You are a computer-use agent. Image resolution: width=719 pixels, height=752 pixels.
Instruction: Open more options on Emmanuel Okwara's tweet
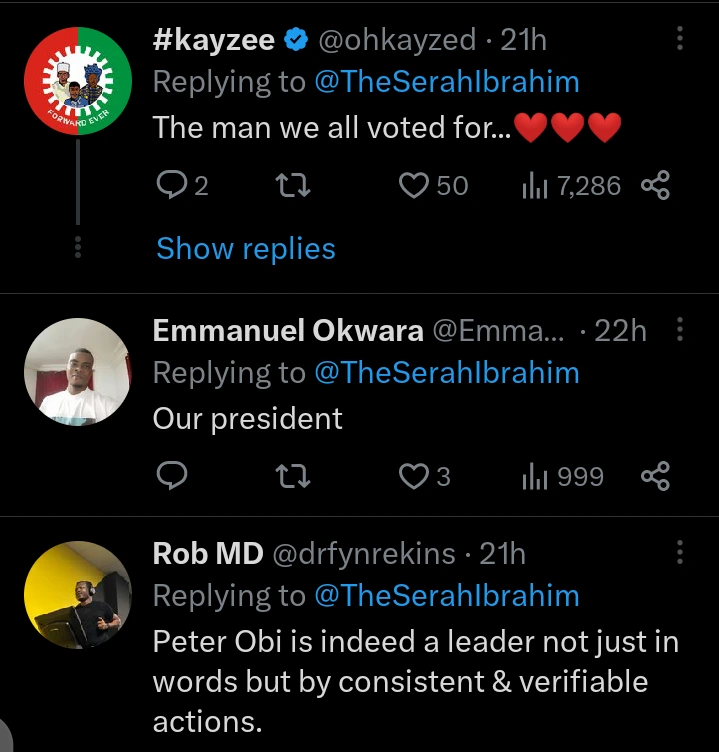point(680,330)
